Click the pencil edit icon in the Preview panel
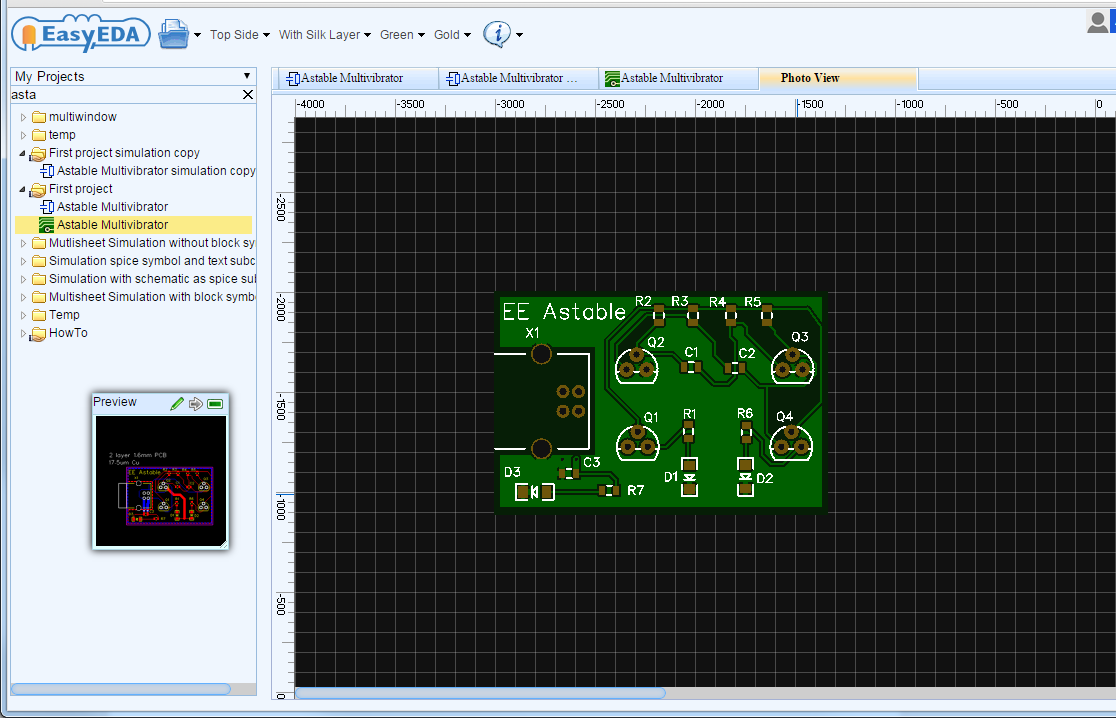This screenshot has height=718, width=1116. point(177,403)
